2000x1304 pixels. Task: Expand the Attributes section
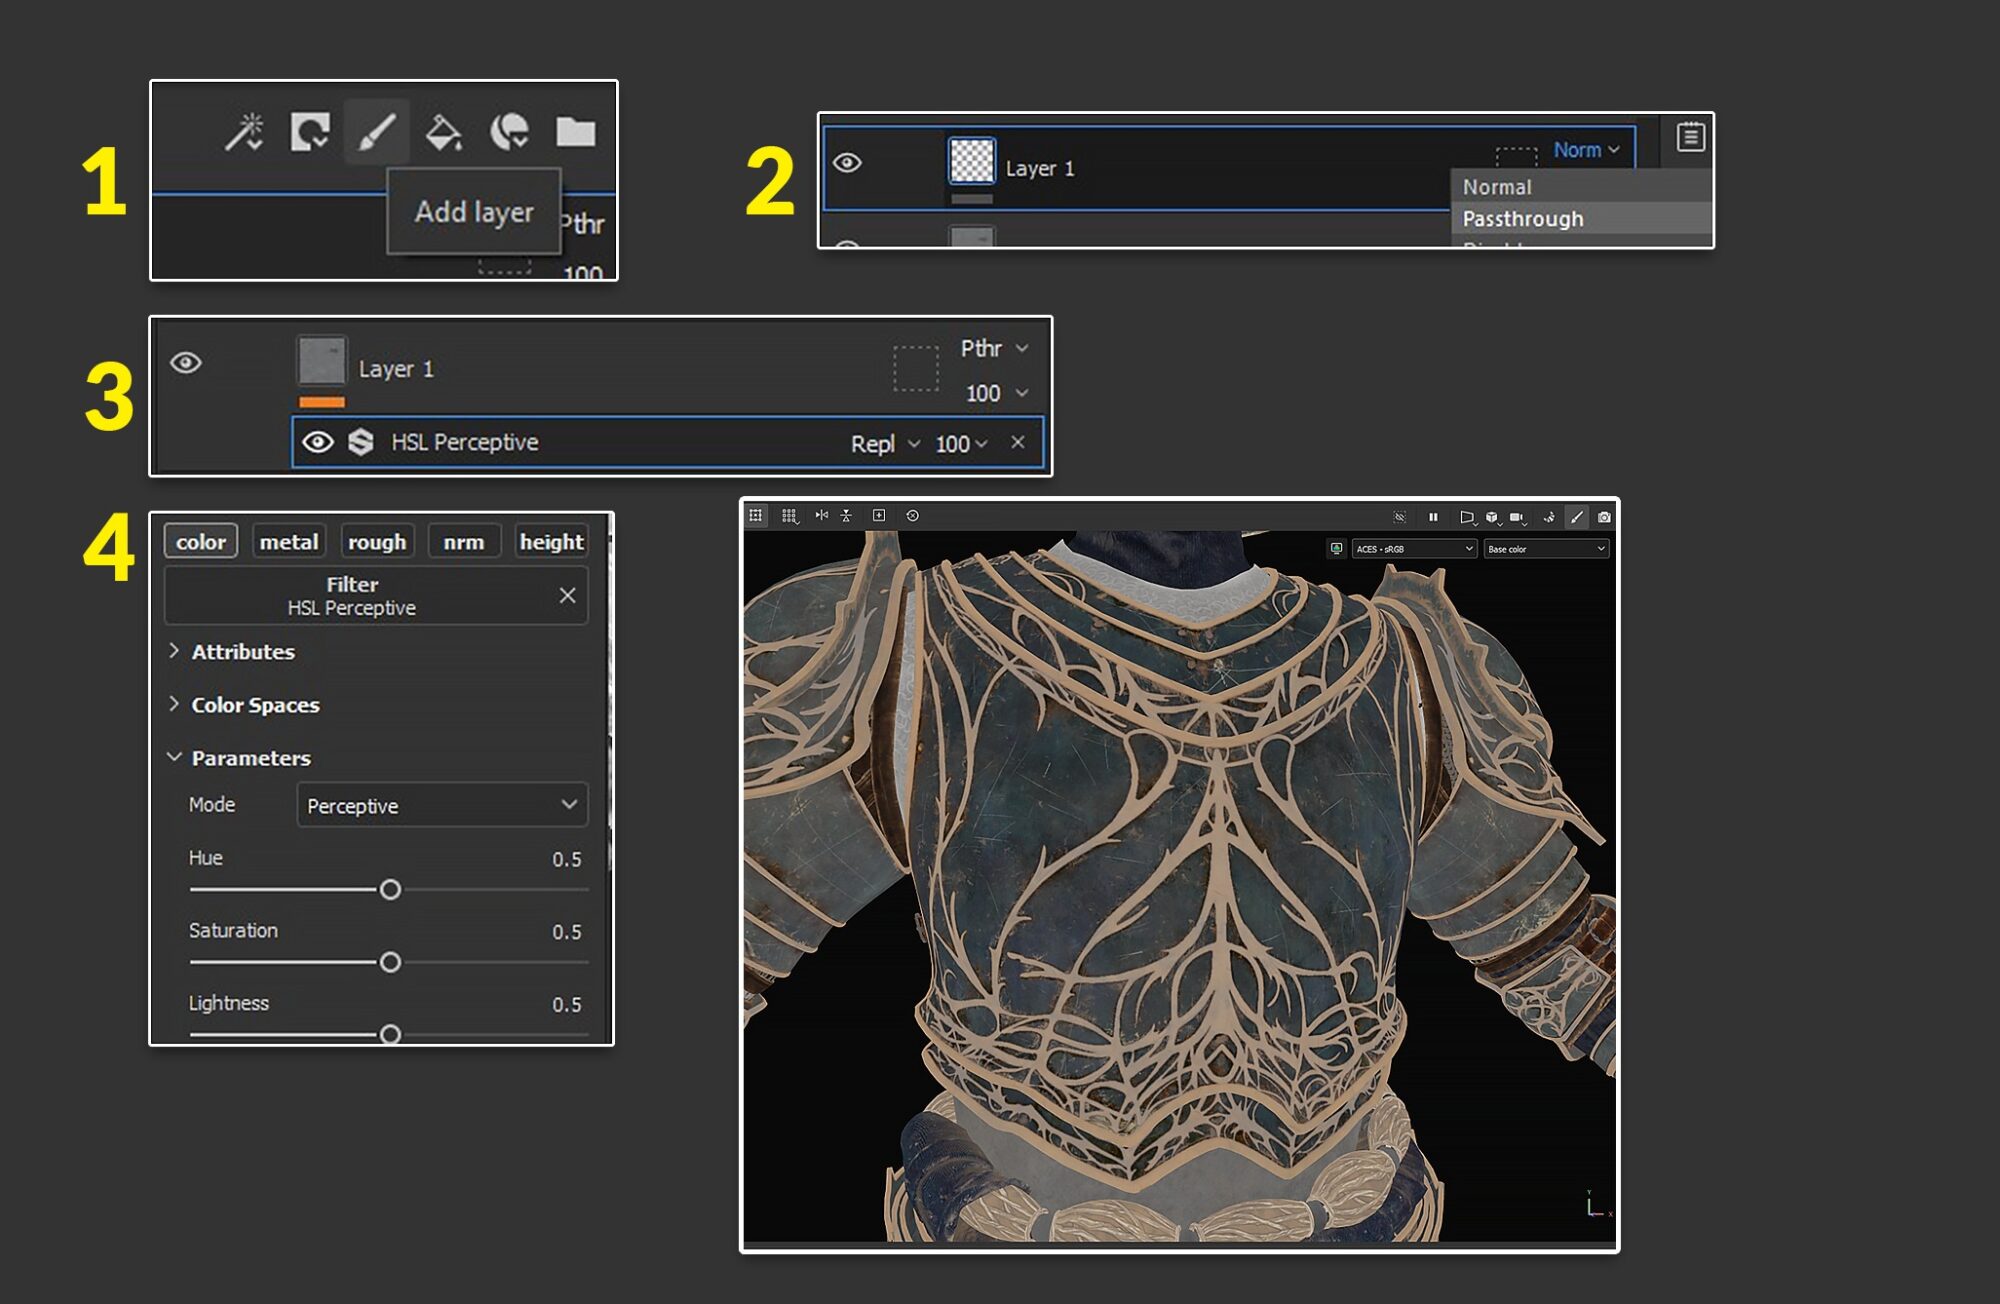242,651
